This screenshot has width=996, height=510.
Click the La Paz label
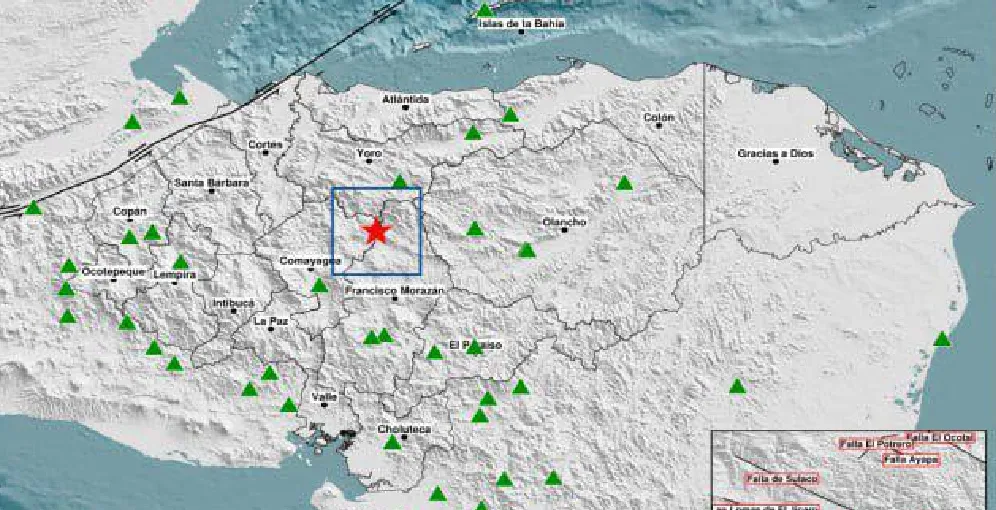point(271,321)
